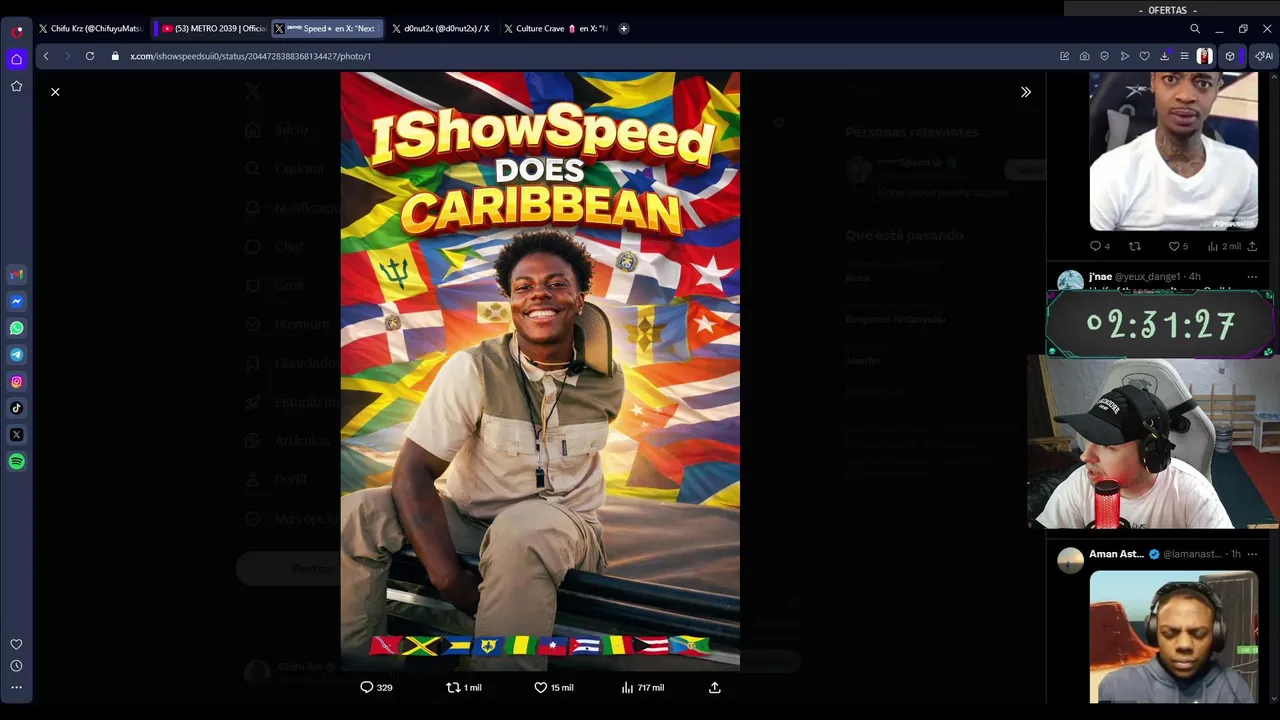Open sidebar three-dots setup menu
Screen dimensions: 1280x720
pos(16,688)
